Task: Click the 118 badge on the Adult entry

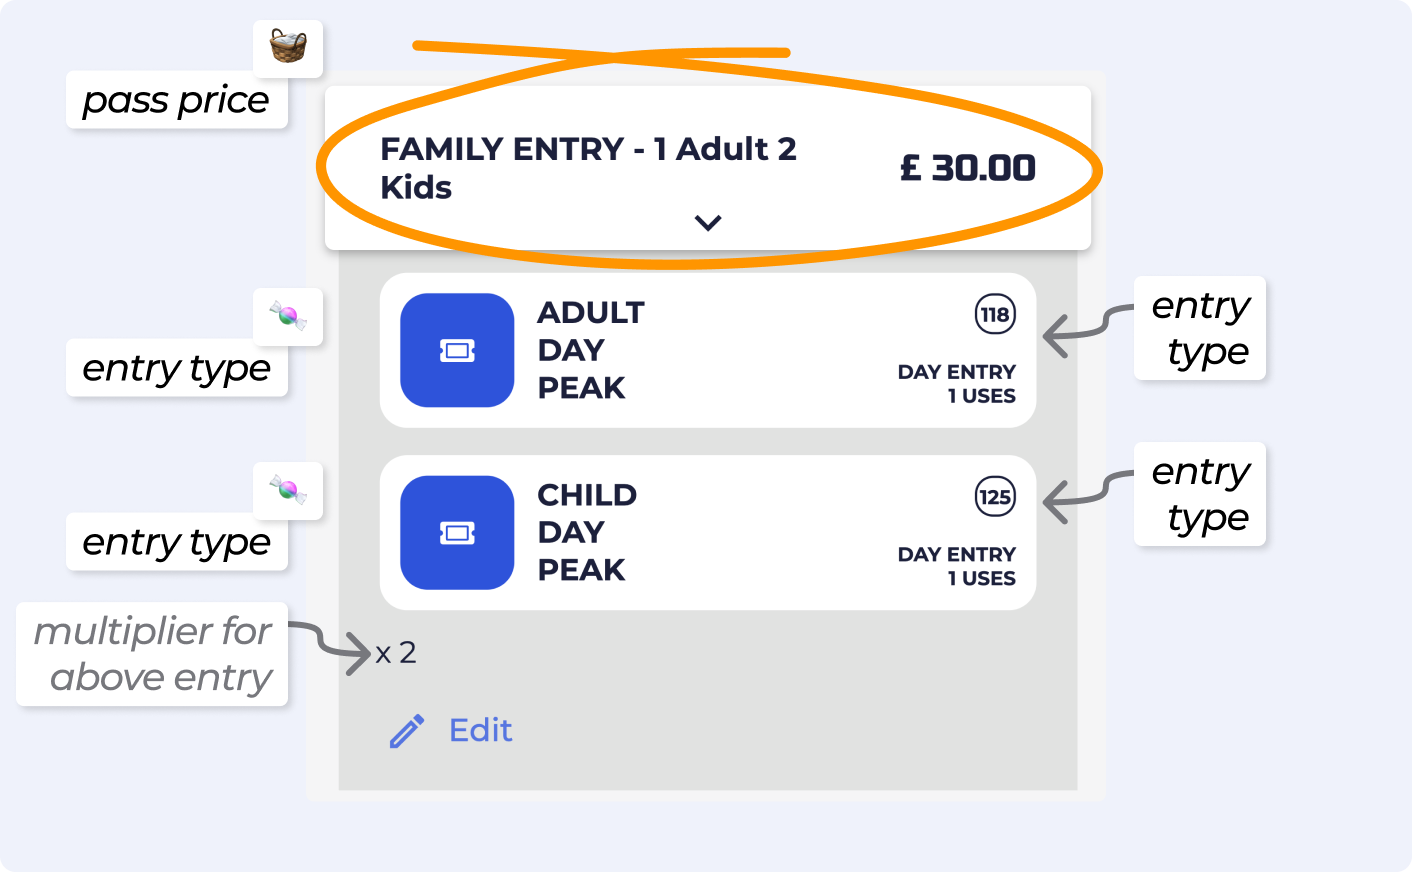Action: pyautogui.click(x=995, y=315)
